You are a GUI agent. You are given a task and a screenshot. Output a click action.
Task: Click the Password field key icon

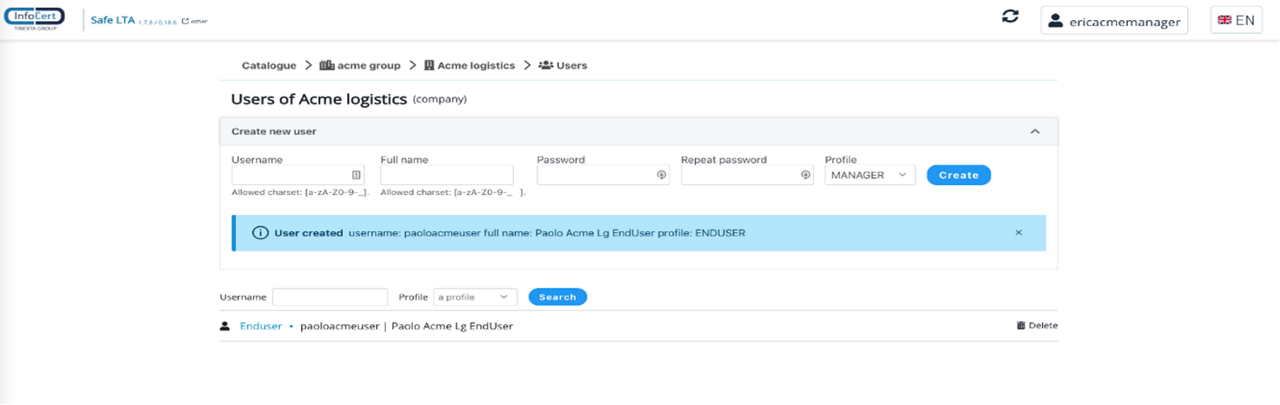tap(661, 175)
